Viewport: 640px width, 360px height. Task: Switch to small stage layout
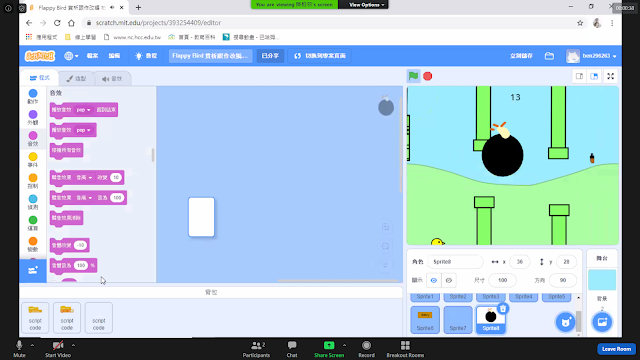coord(579,76)
